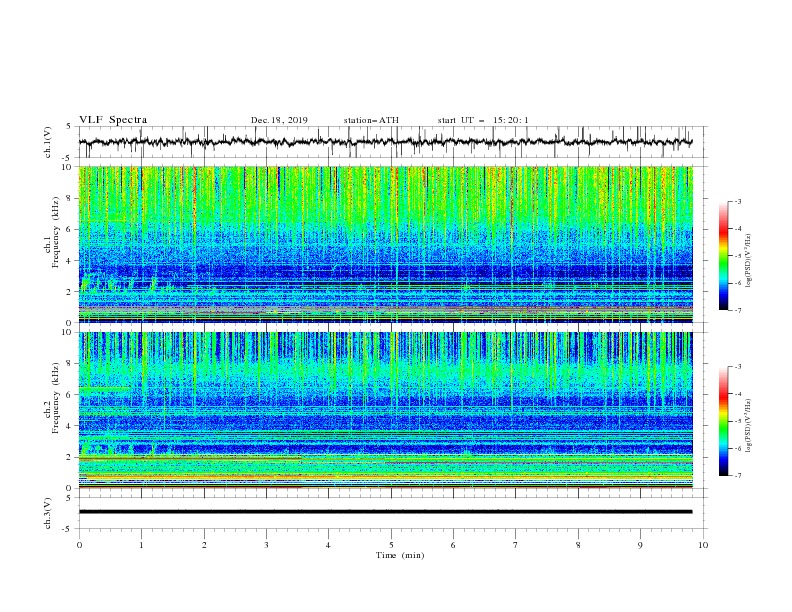Click the "9" tick on the time axis
Viewport: 792px width, 612px height.
pos(640,545)
